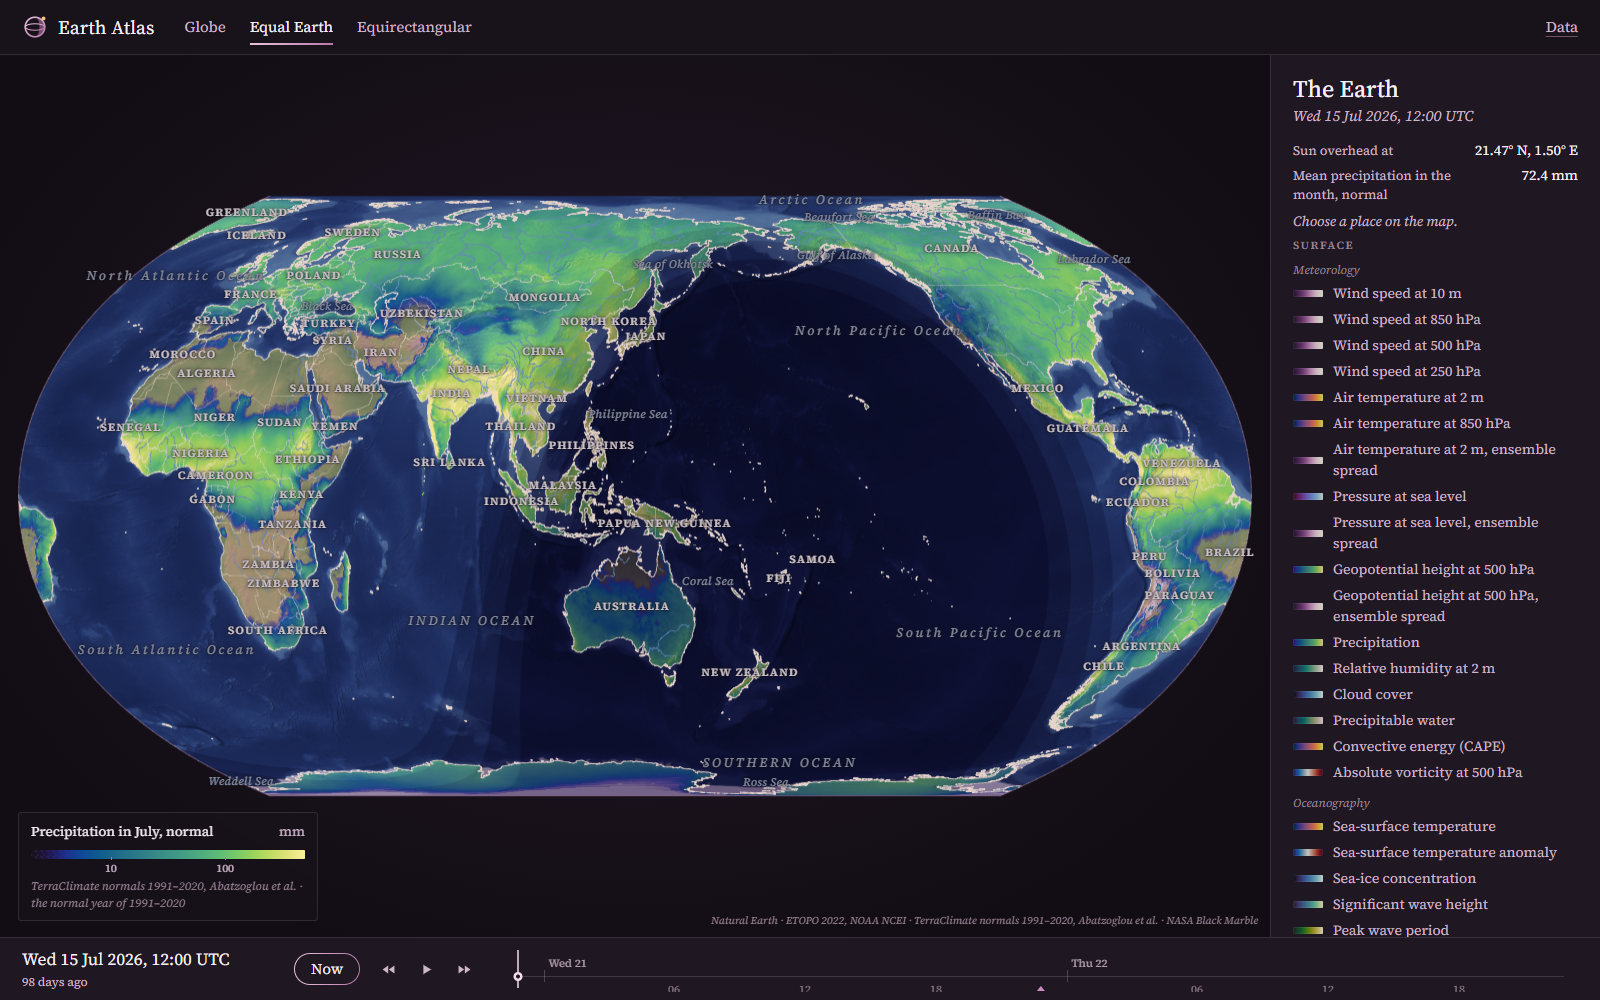This screenshot has width=1600, height=1000.
Task: Select the Wind speed at 10 m layer
Action: (1437, 293)
